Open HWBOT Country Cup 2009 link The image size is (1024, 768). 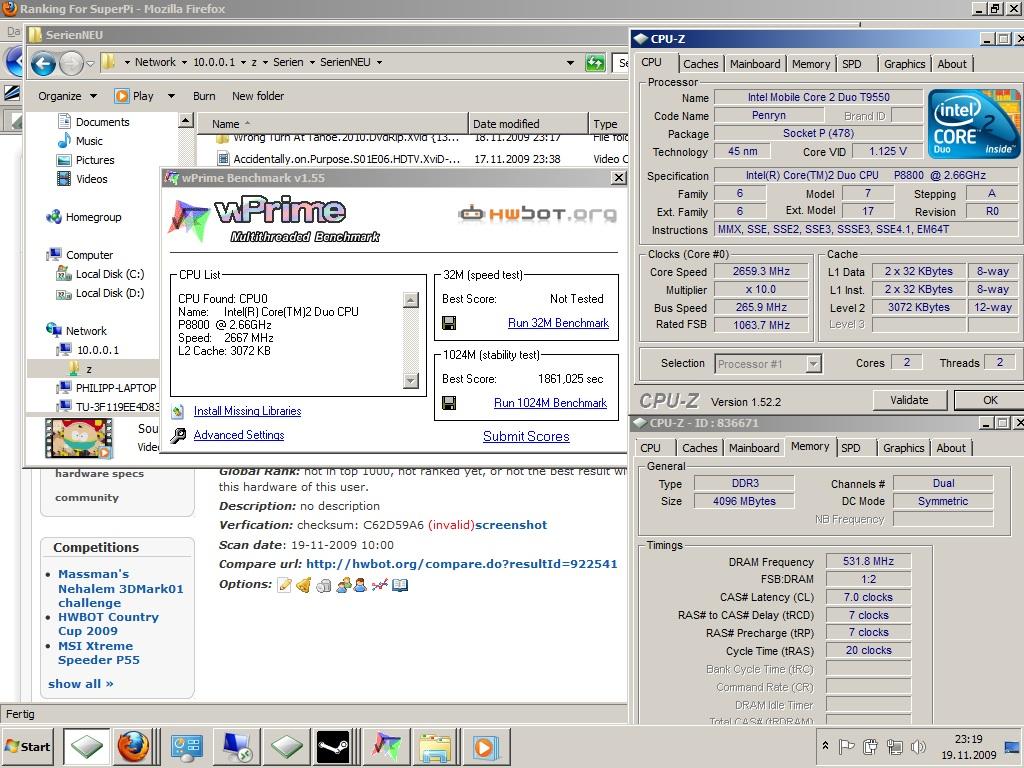pos(108,624)
